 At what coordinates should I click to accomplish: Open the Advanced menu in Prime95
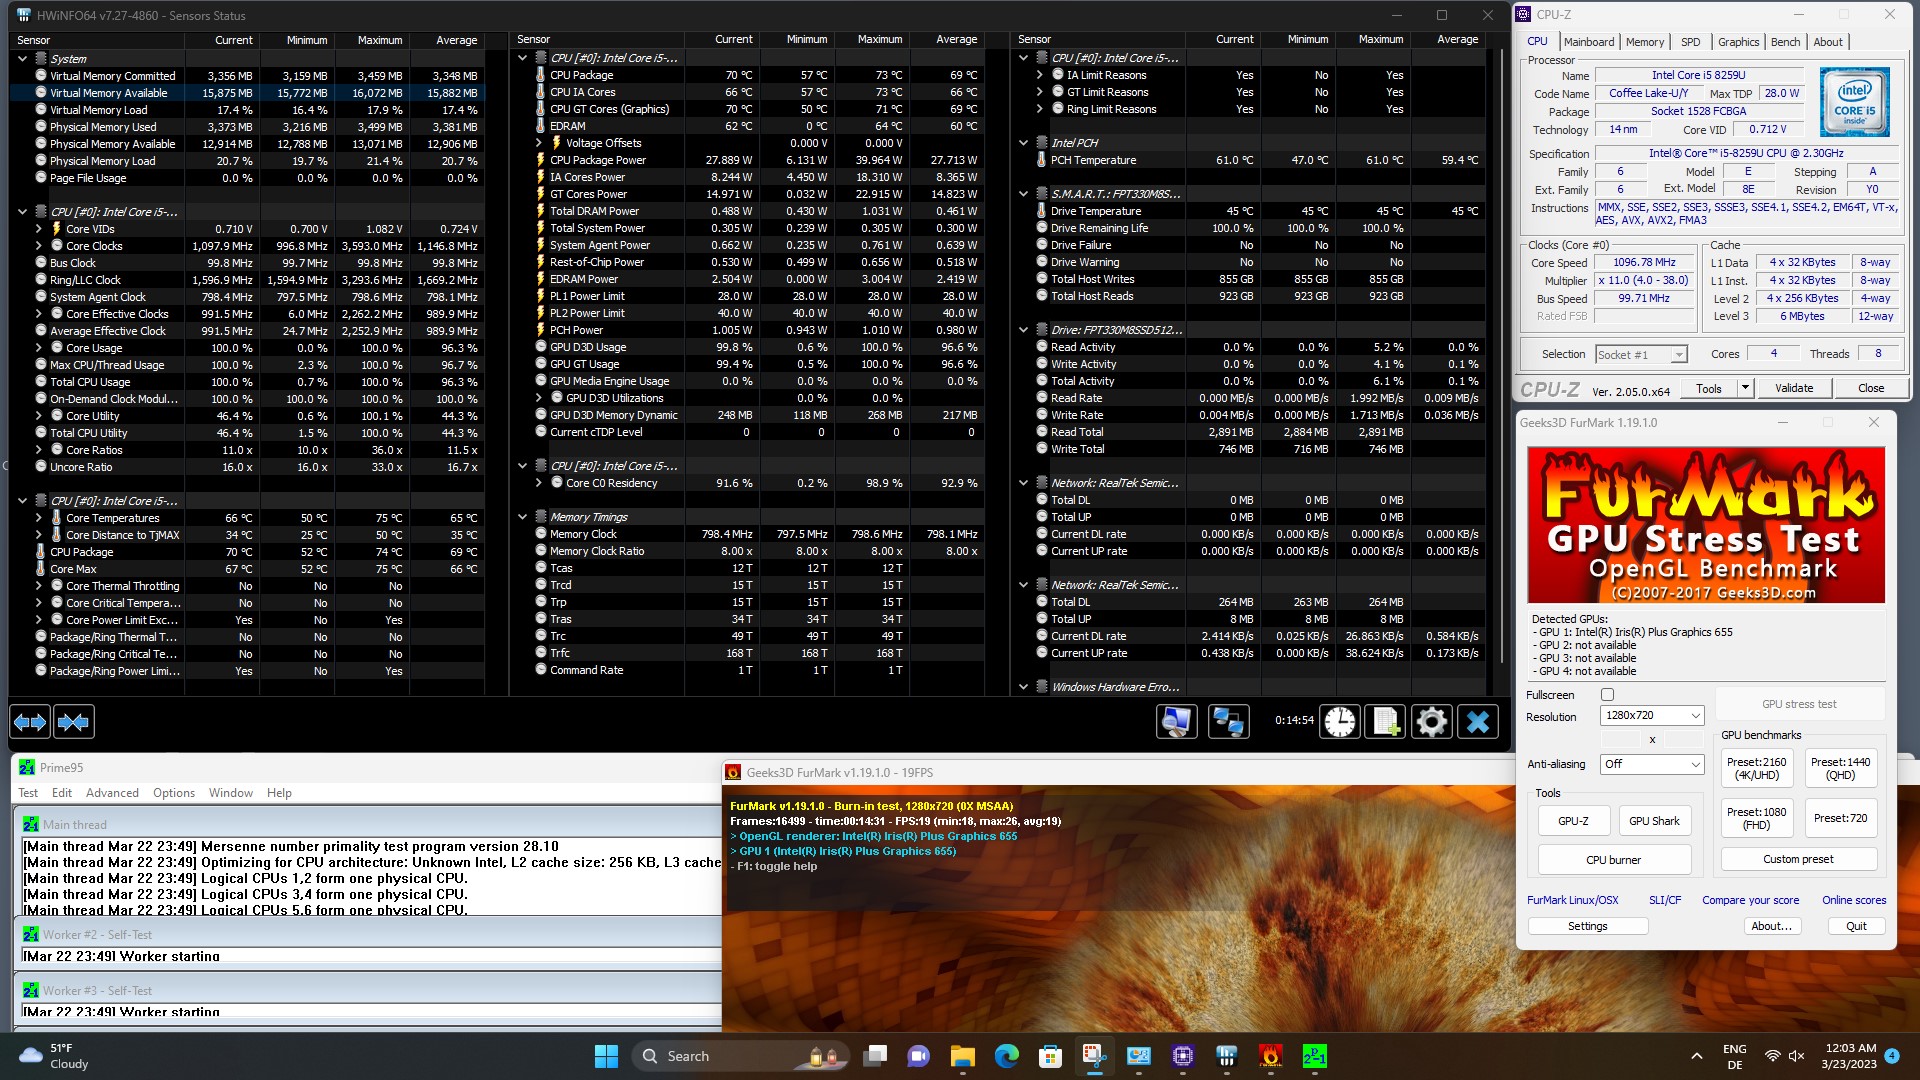point(112,793)
